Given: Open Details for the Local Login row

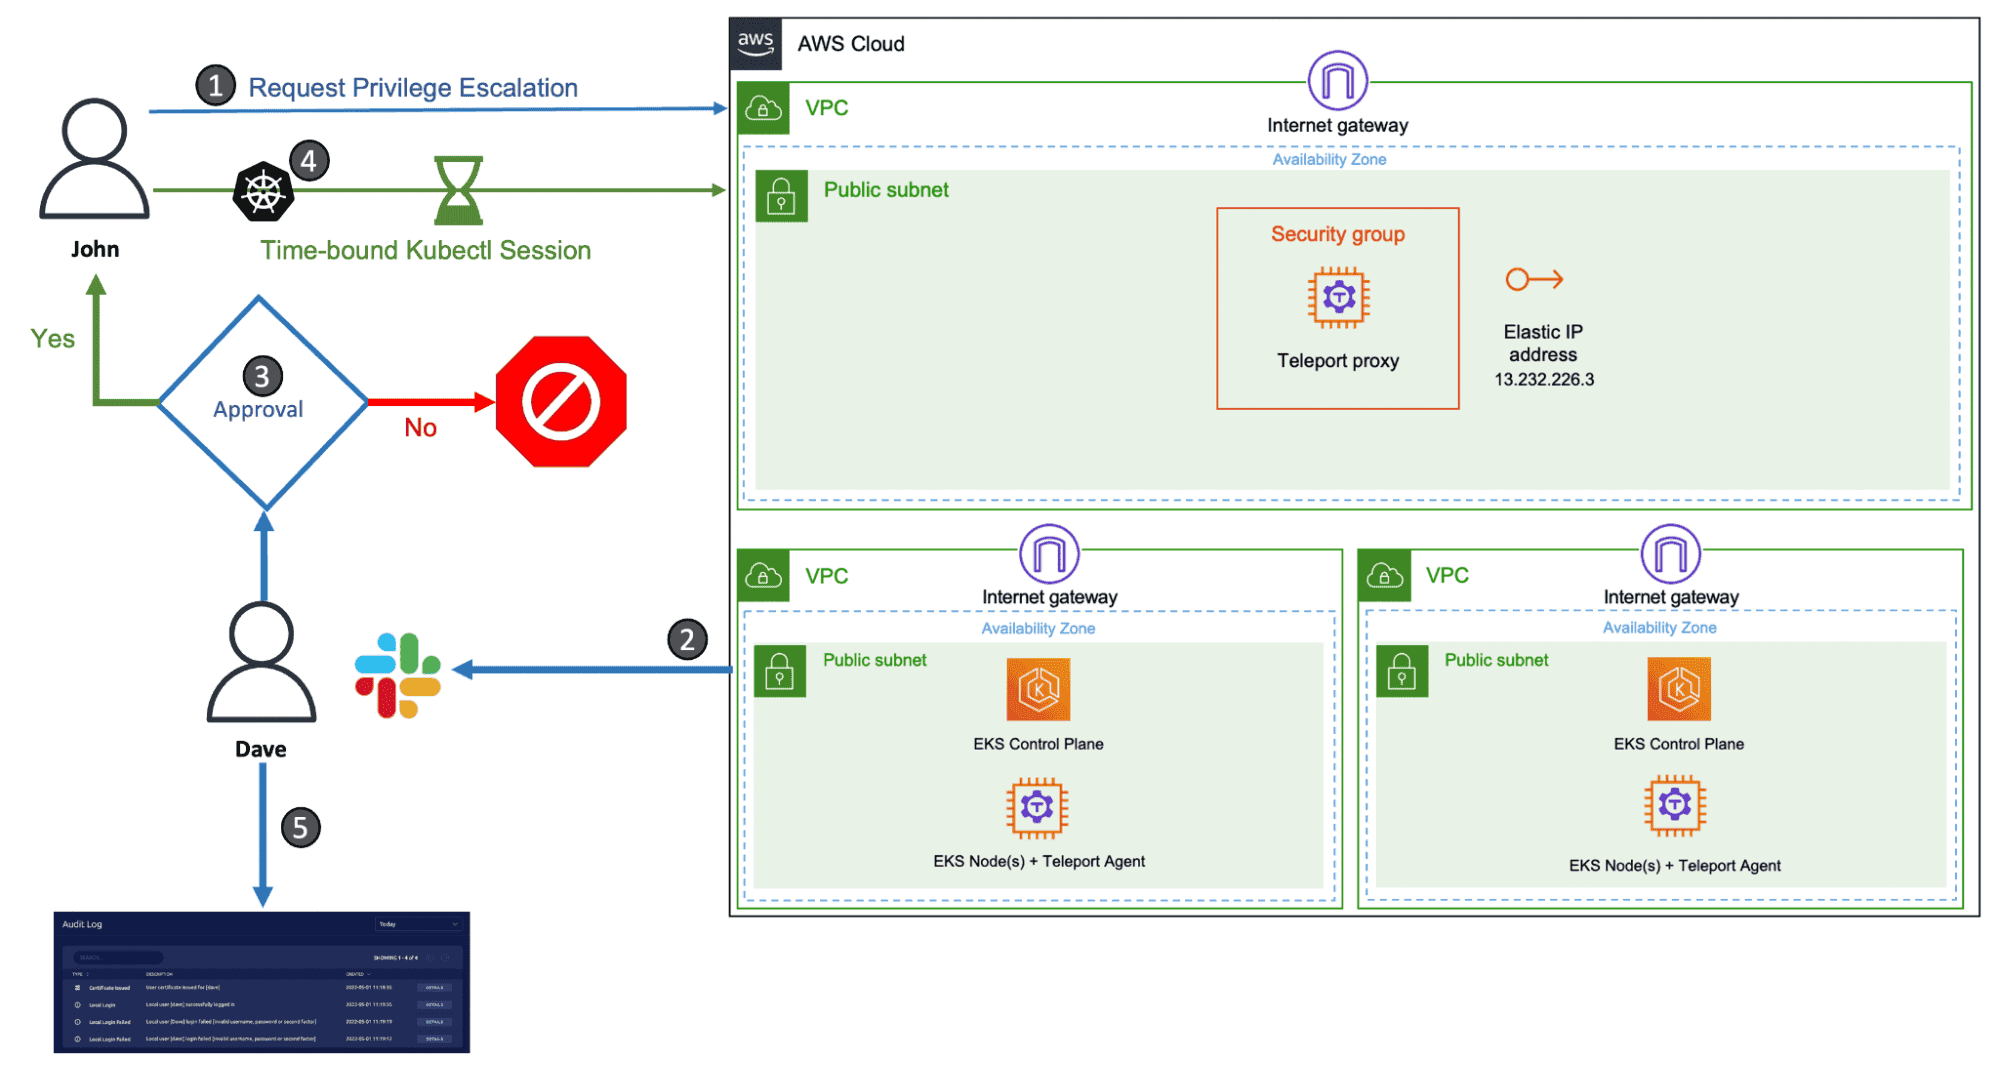Looking at the screenshot, I should pyautogui.click(x=434, y=1005).
